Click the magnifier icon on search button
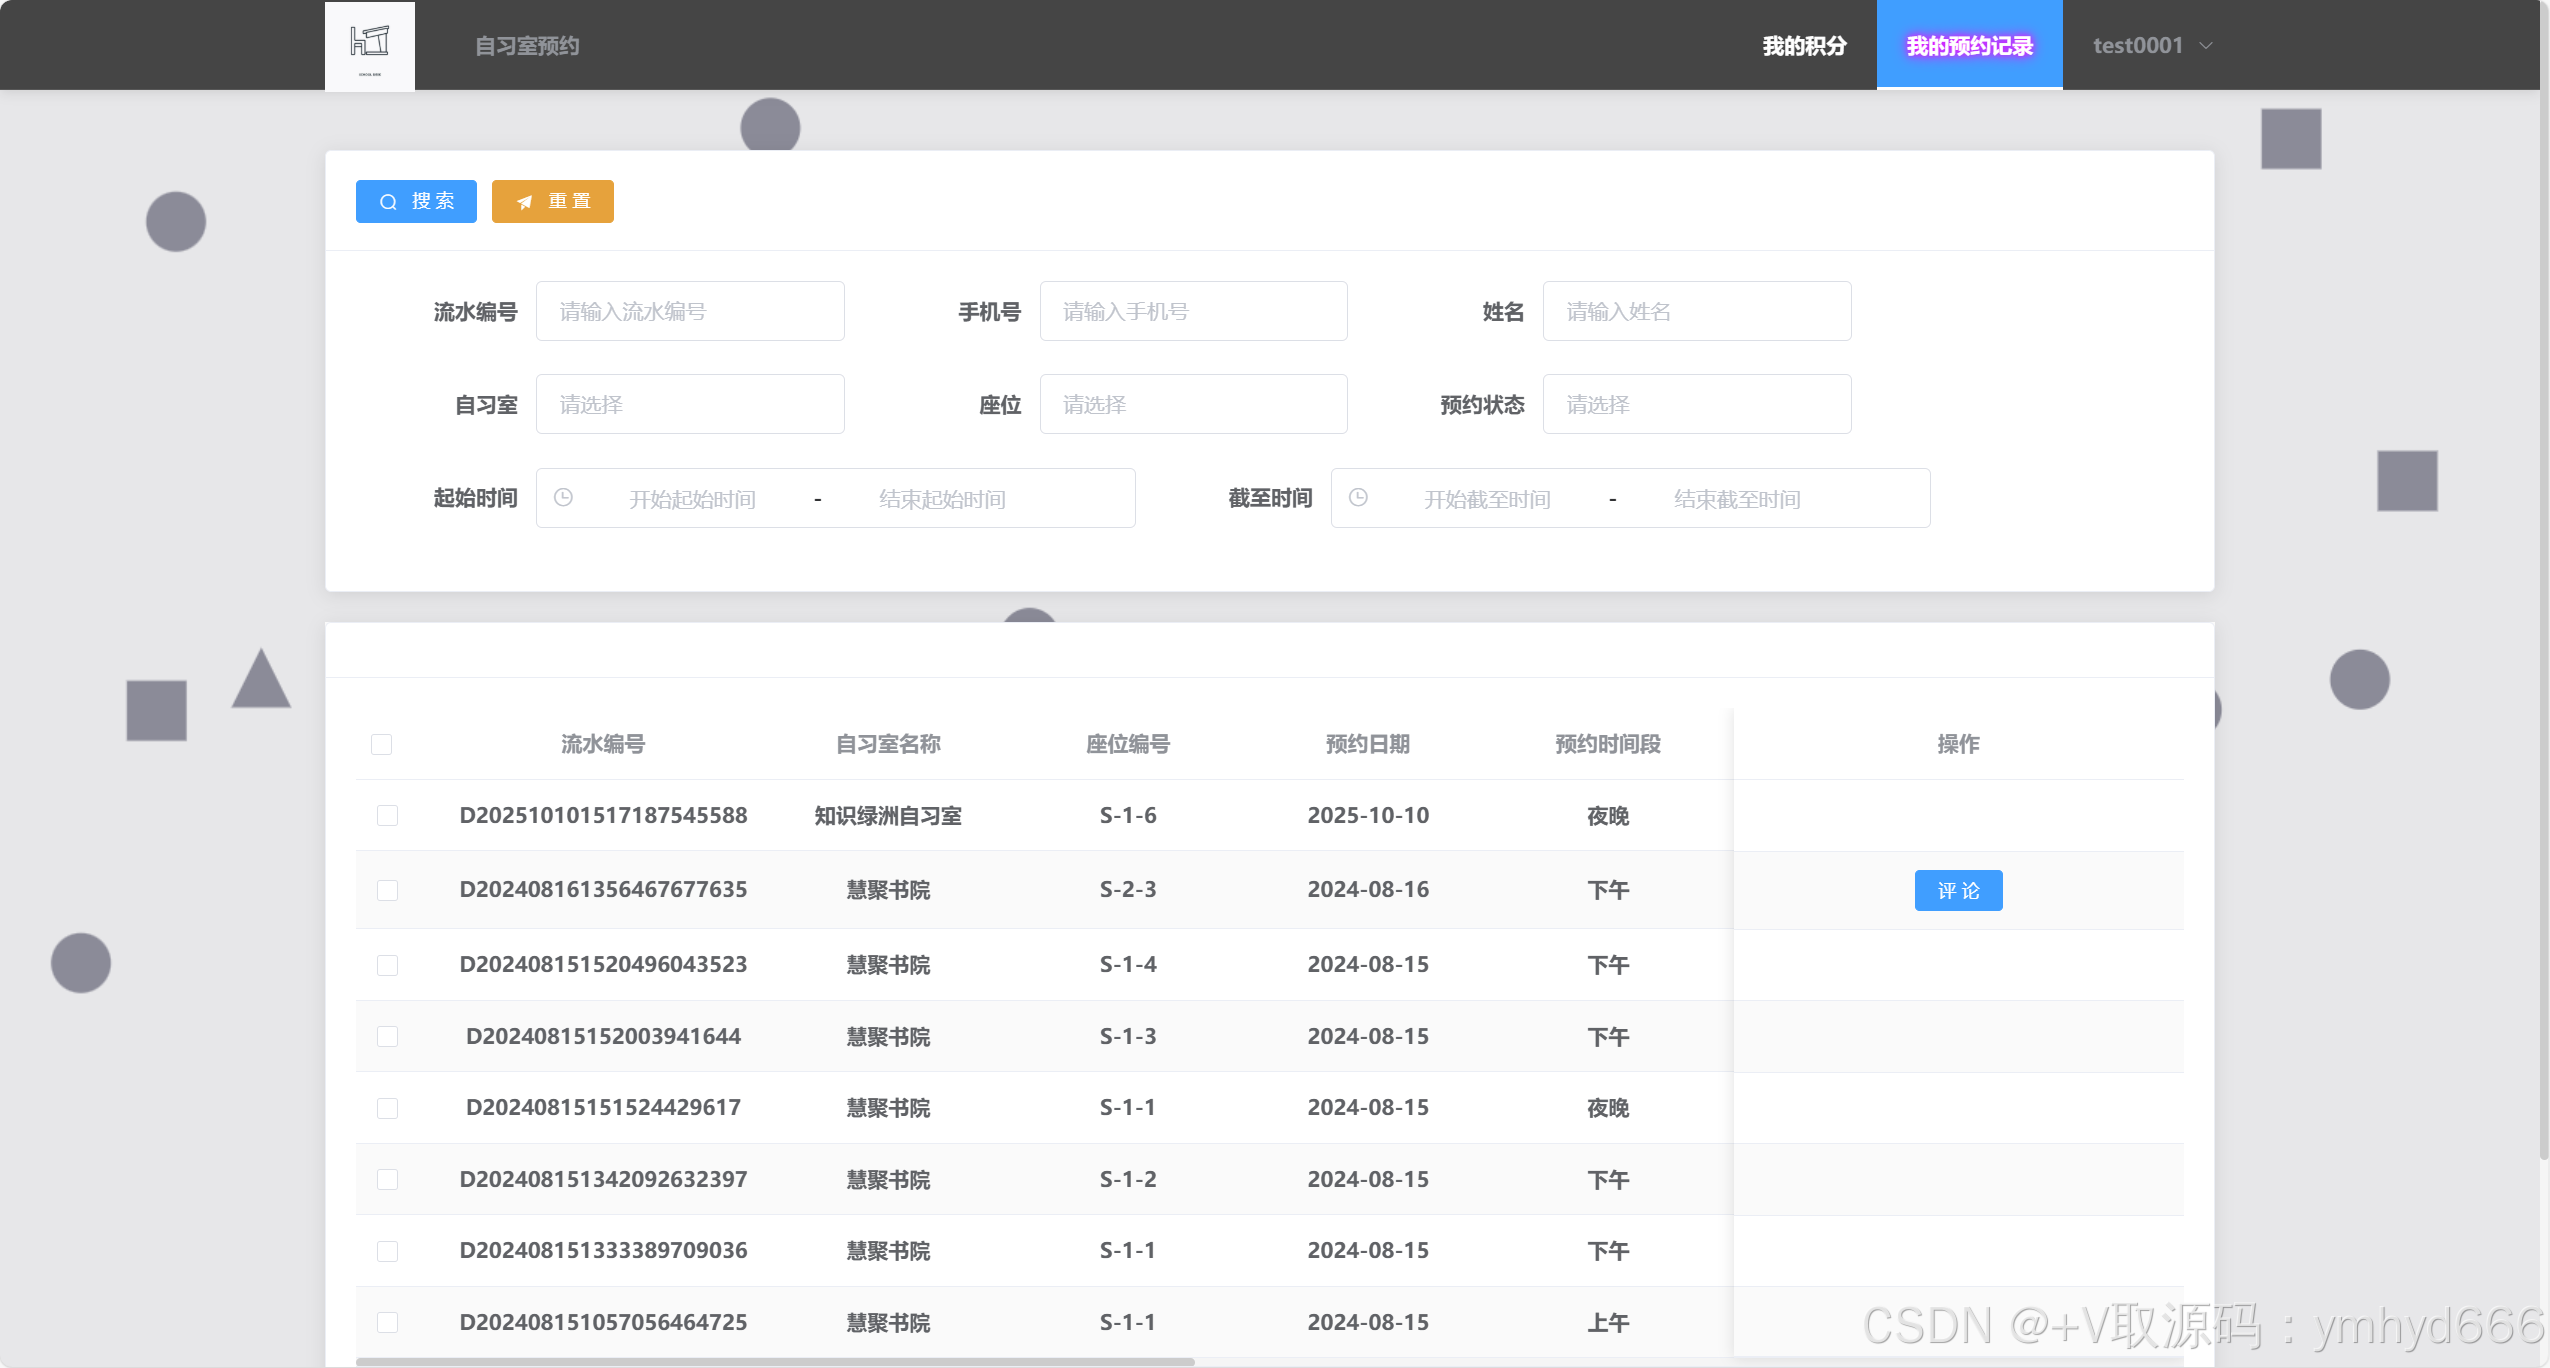 388,202
